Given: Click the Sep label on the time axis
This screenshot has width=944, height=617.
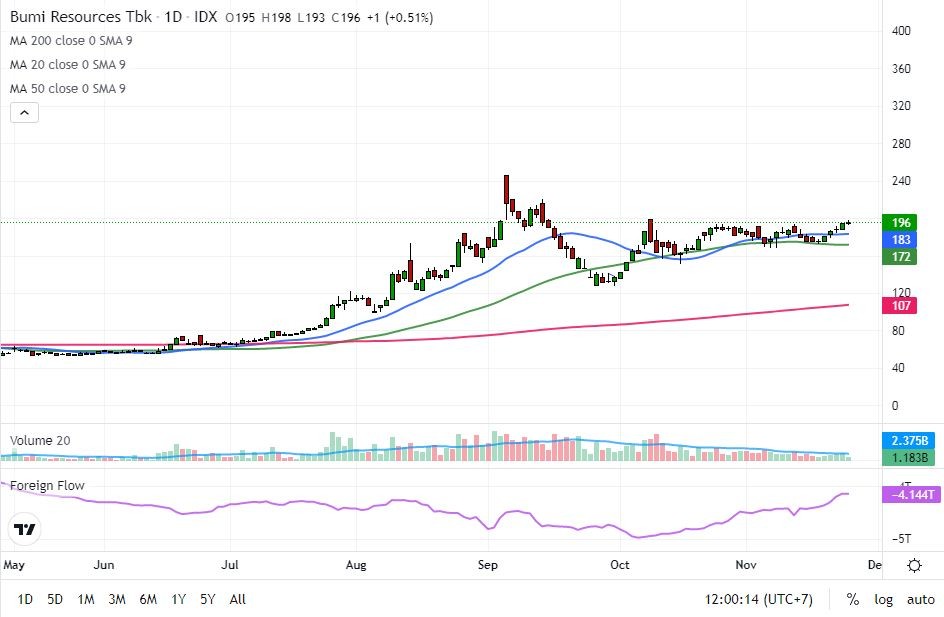Looking at the screenshot, I should point(488,565).
